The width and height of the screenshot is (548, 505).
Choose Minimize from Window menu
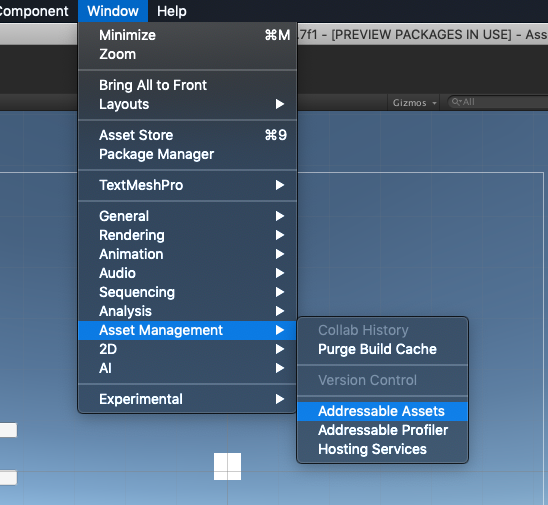point(187,35)
